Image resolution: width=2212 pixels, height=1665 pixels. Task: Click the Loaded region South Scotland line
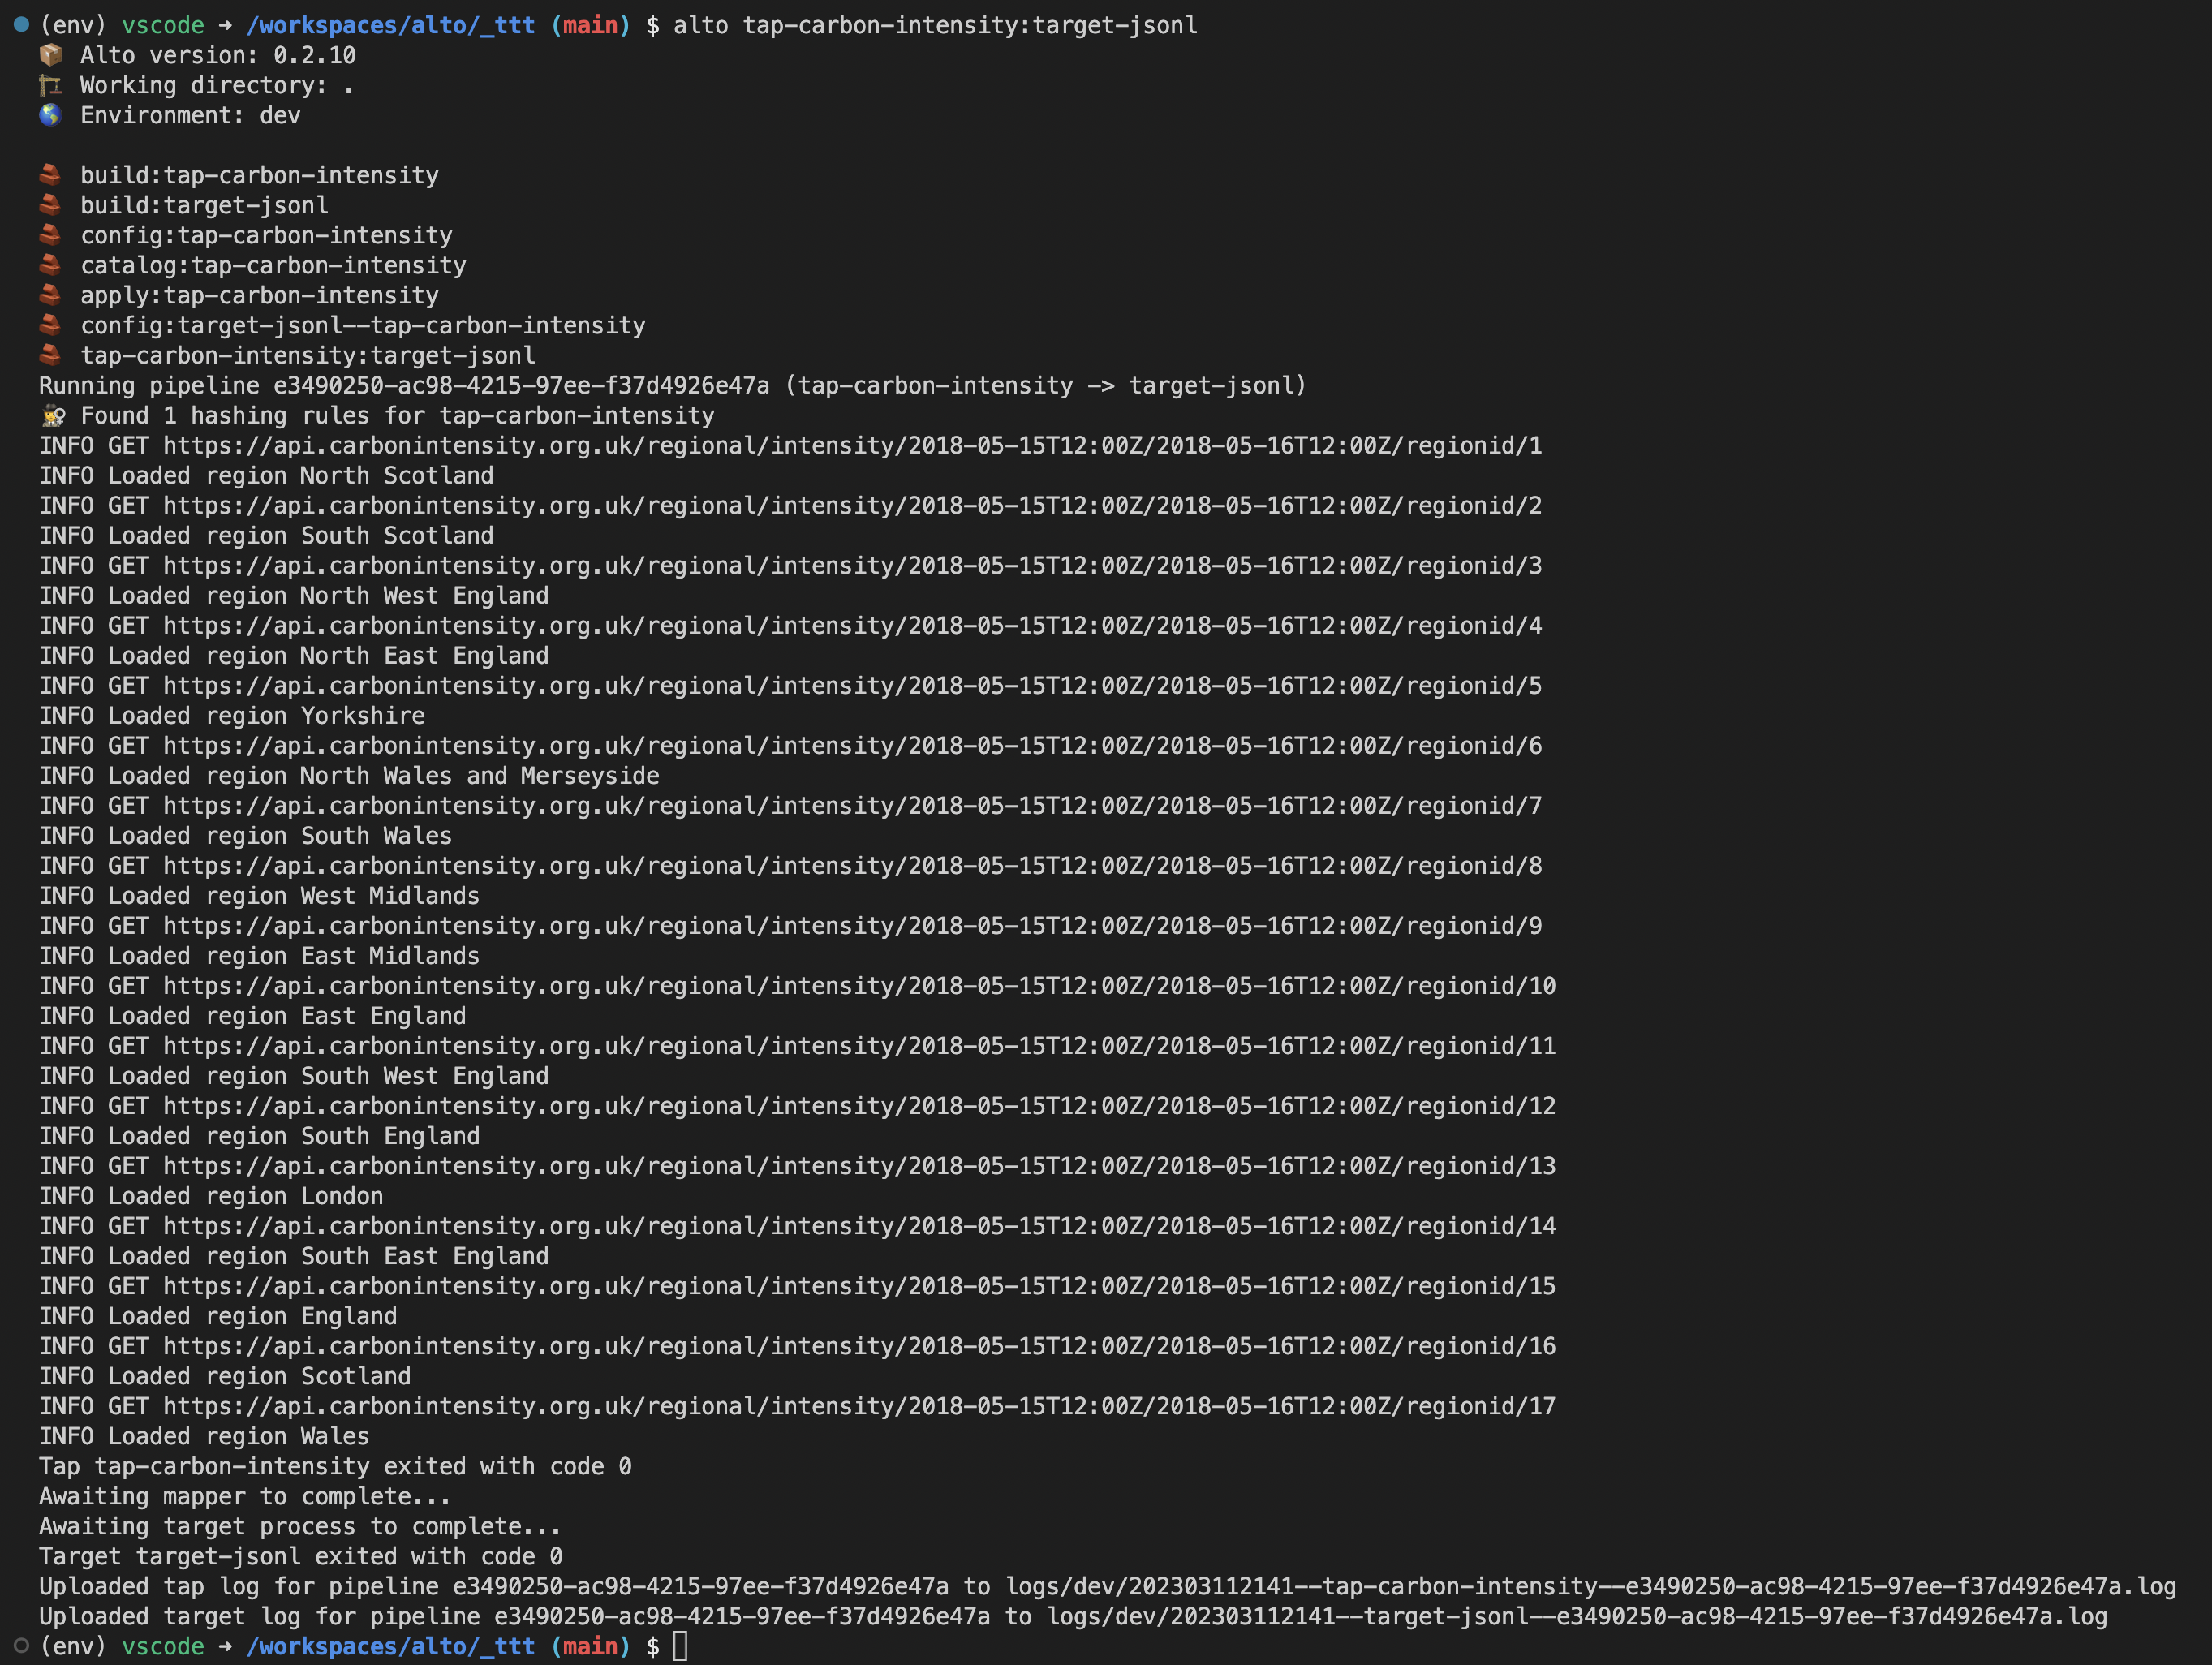coord(266,535)
